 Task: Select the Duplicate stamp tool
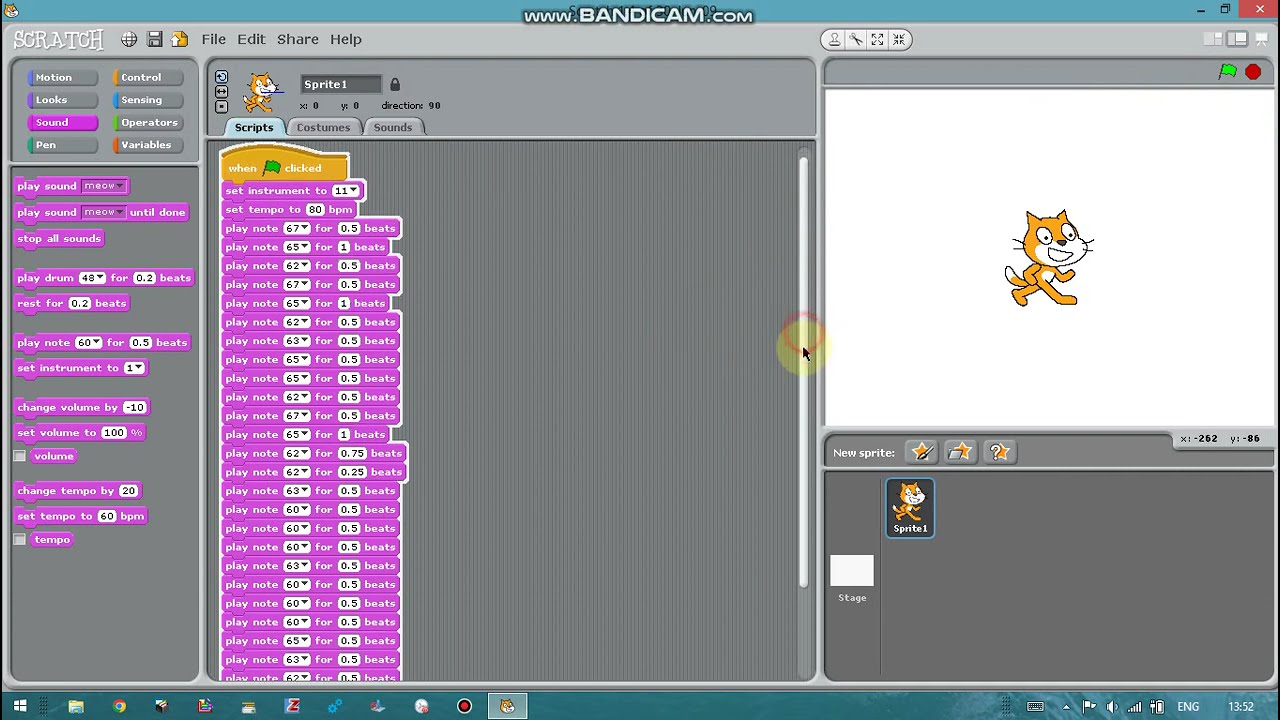(834, 39)
